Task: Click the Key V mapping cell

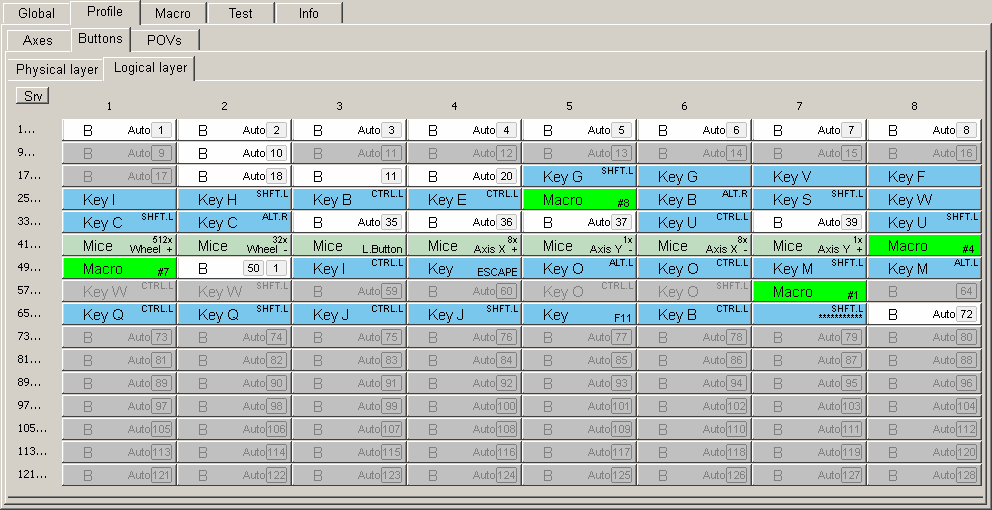Action: pyautogui.click(x=808, y=177)
